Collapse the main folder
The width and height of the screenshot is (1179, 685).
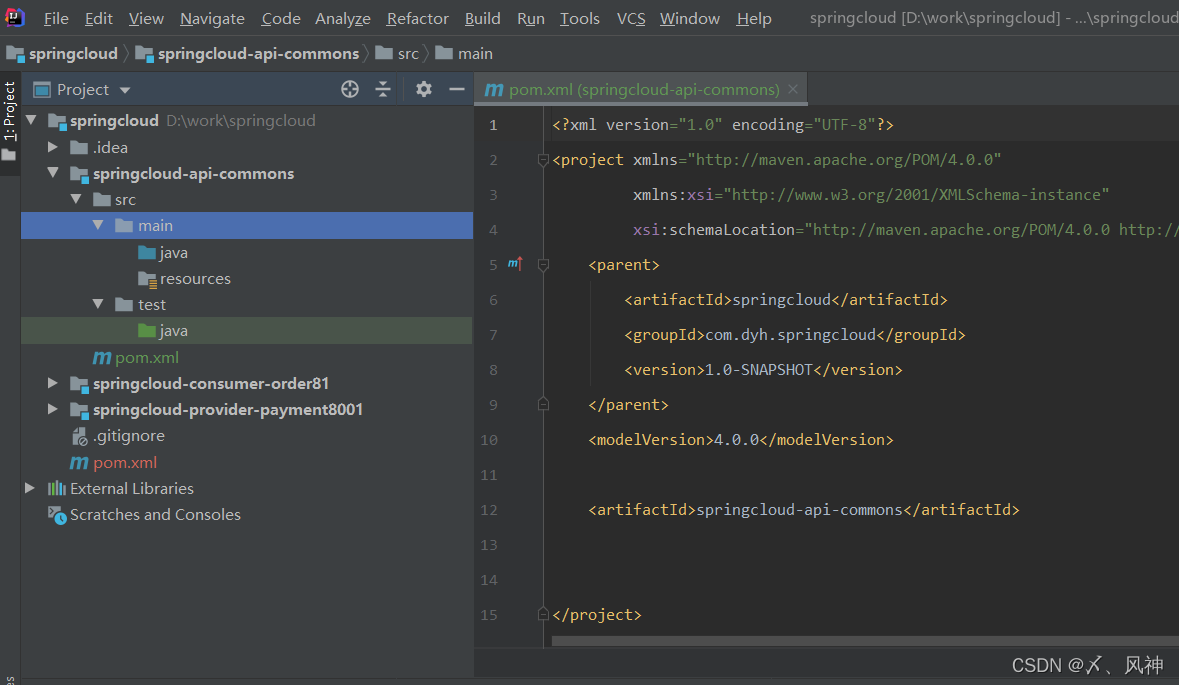click(98, 226)
